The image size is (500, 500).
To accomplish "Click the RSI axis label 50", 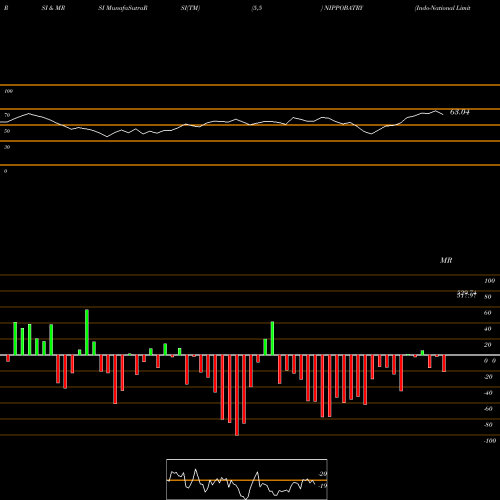I will click(7, 131).
